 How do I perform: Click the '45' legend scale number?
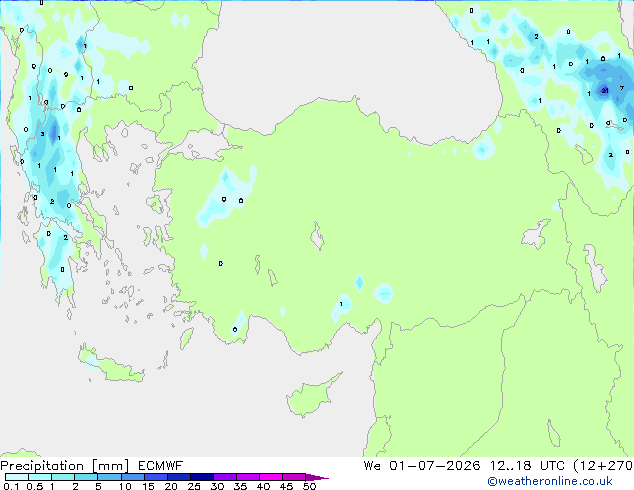[286, 486]
